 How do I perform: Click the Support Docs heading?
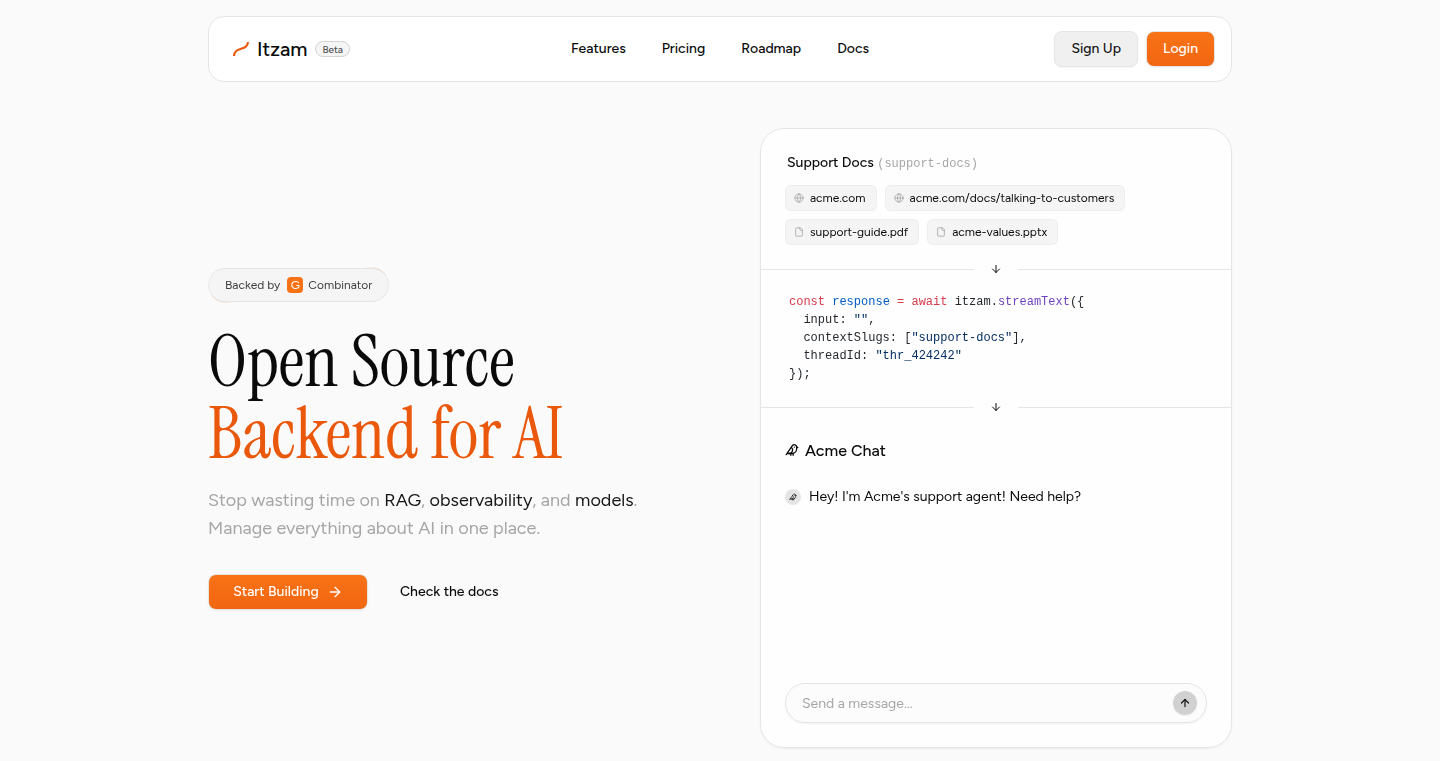click(x=830, y=162)
